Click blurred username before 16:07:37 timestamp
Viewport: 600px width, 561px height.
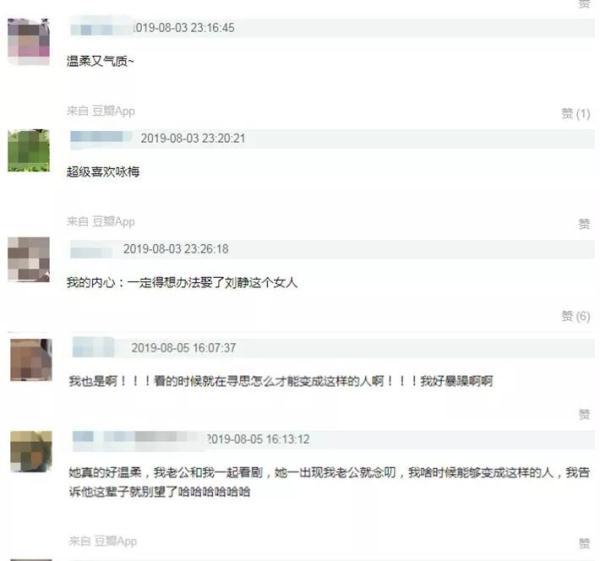tap(93, 347)
